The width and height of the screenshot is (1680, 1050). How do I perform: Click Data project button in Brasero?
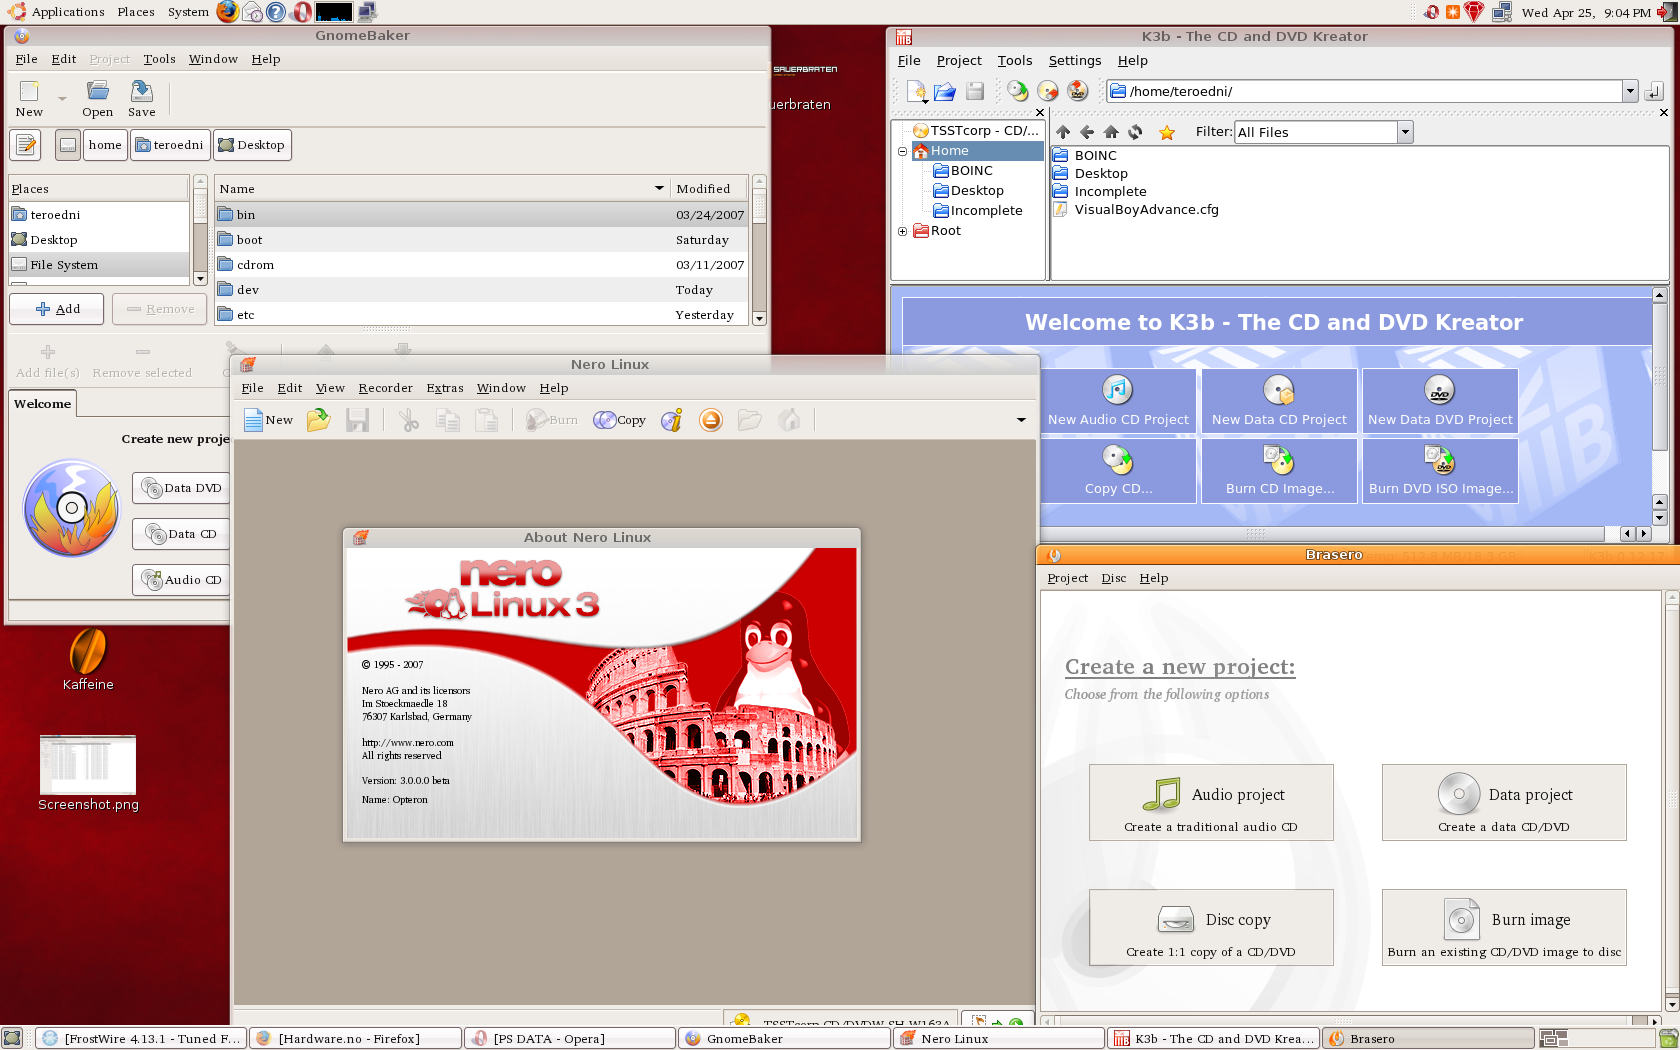pos(1504,803)
